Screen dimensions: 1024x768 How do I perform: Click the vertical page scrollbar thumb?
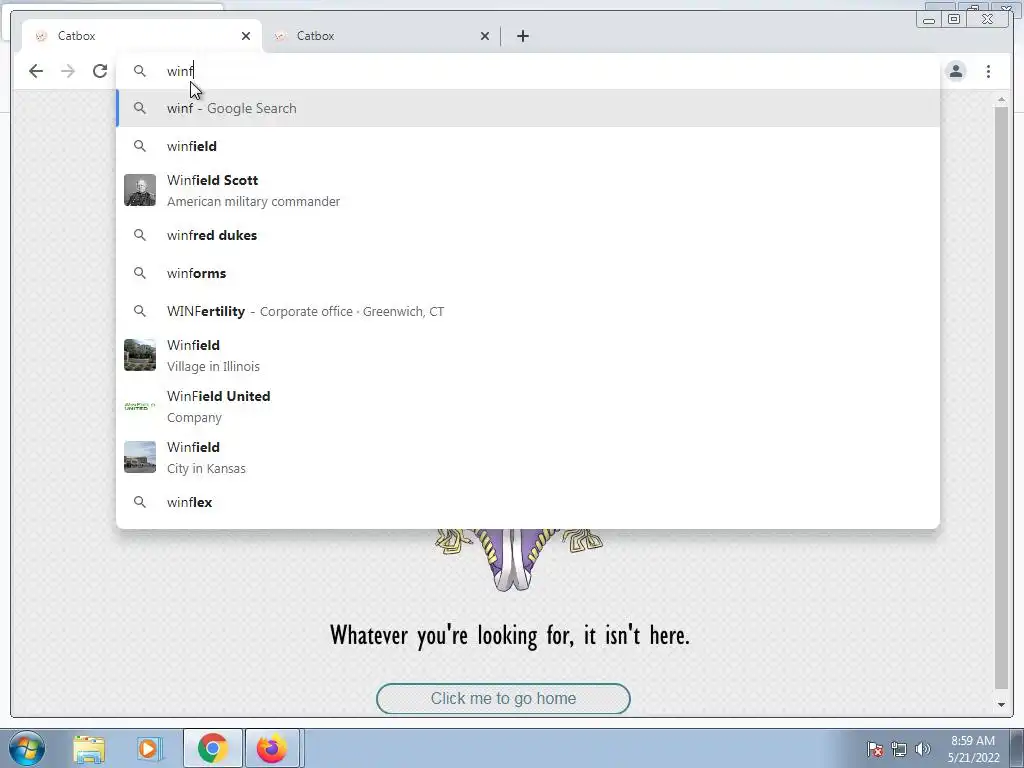click(x=1001, y=398)
